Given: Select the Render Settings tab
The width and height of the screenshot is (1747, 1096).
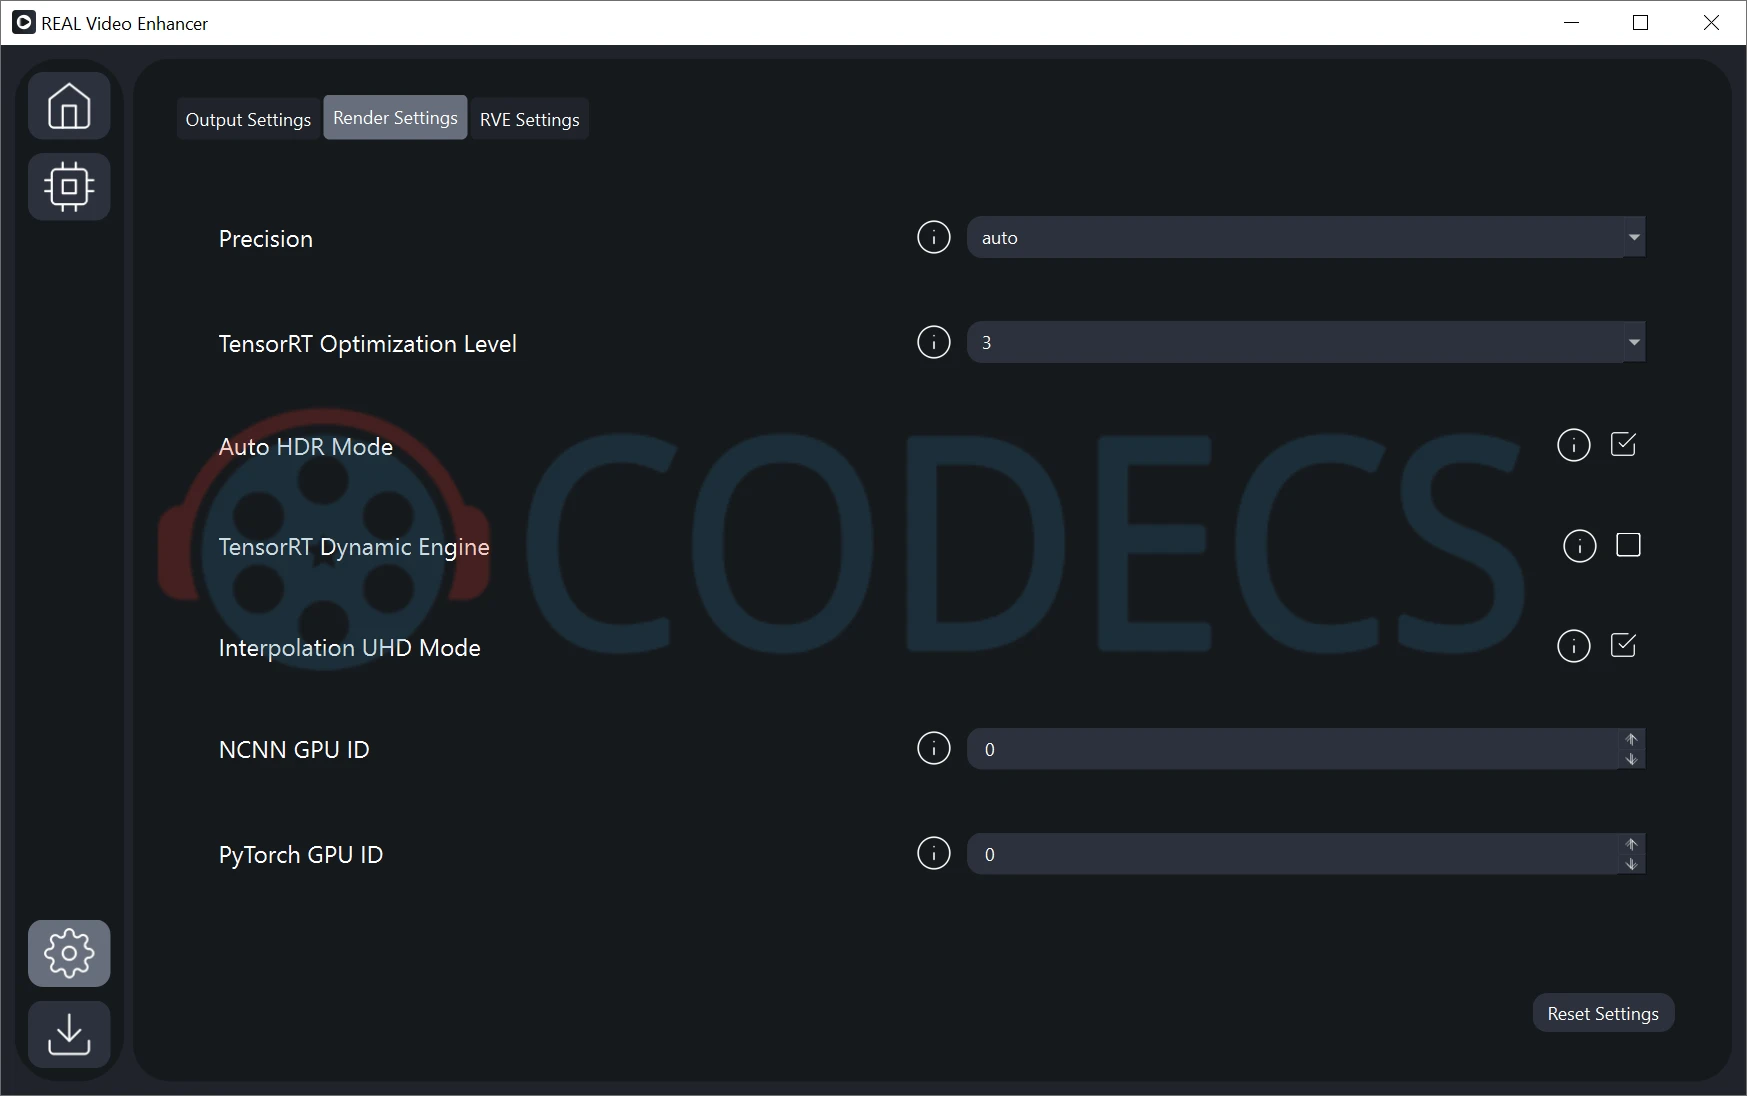Looking at the screenshot, I should (395, 118).
